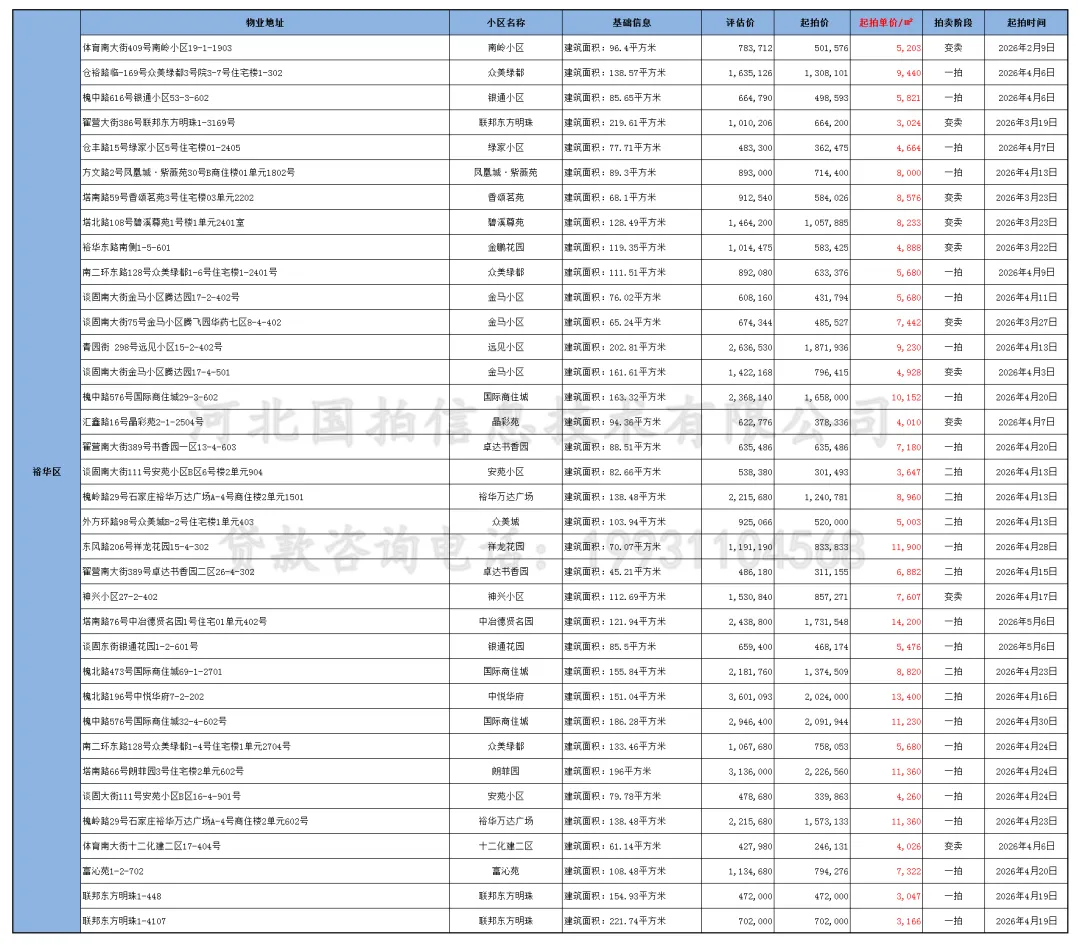Click start date 2026年4月30日
Screen dimensions: 1080x945
tap(1026, 721)
